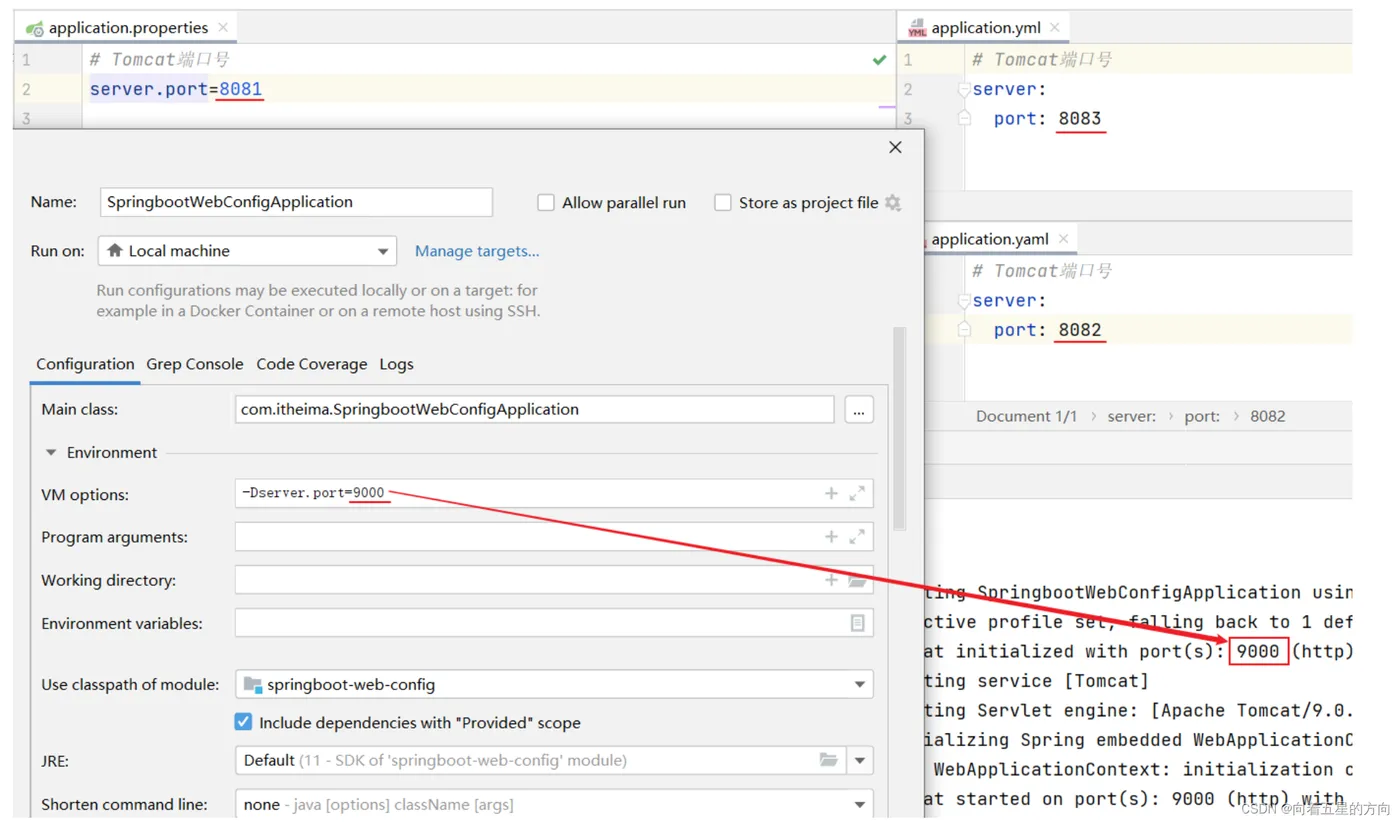Click the Manage targets link
The image size is (1400, 822).
(x=477, y=251)
